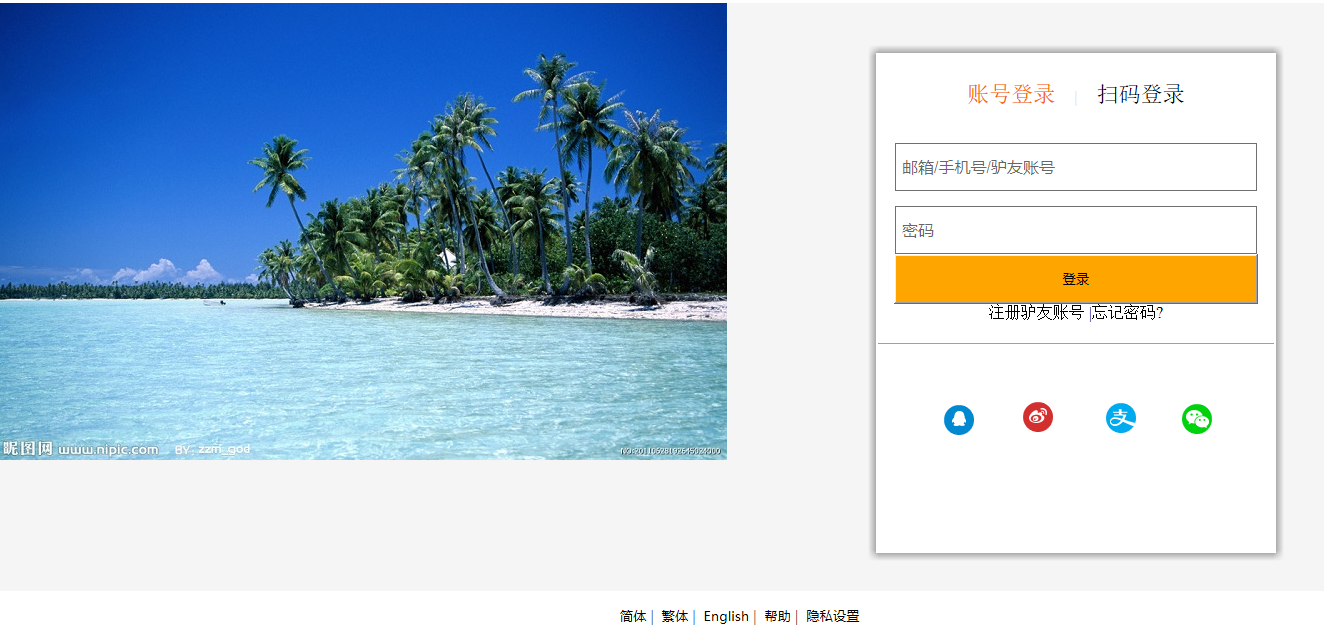Viewport: 1324px width, 629px height.
Task: Open the 扫码登录 tab
Action: tap(1141, 95)
